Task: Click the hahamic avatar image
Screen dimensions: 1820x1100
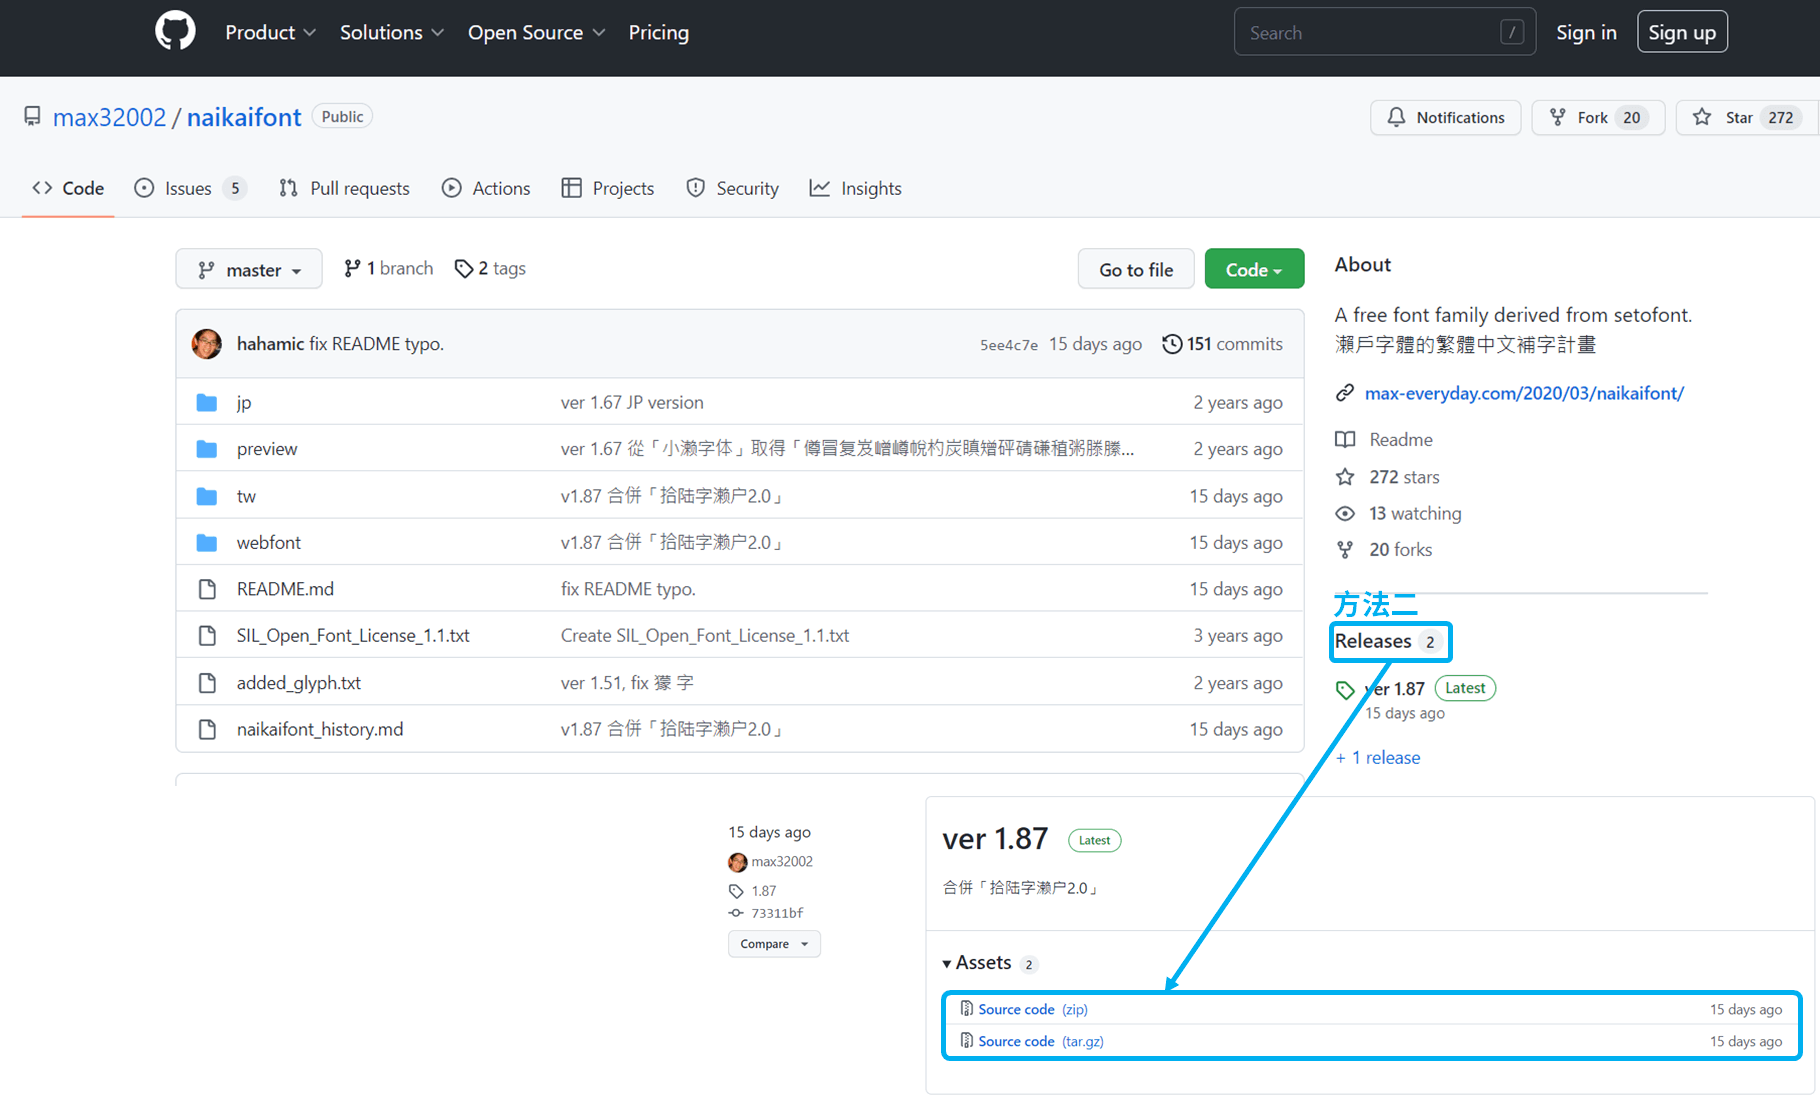Action: click(207, 344)
